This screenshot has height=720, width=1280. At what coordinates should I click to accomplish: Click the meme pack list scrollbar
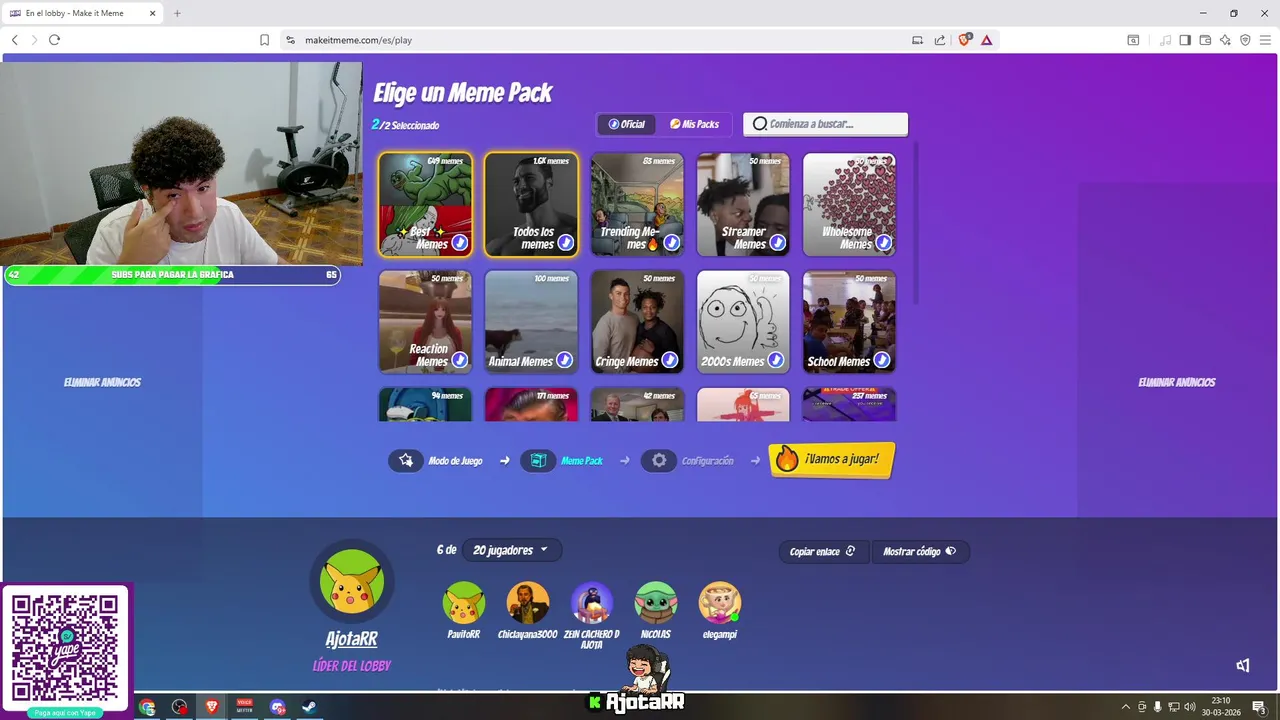[x=917, y=225]
